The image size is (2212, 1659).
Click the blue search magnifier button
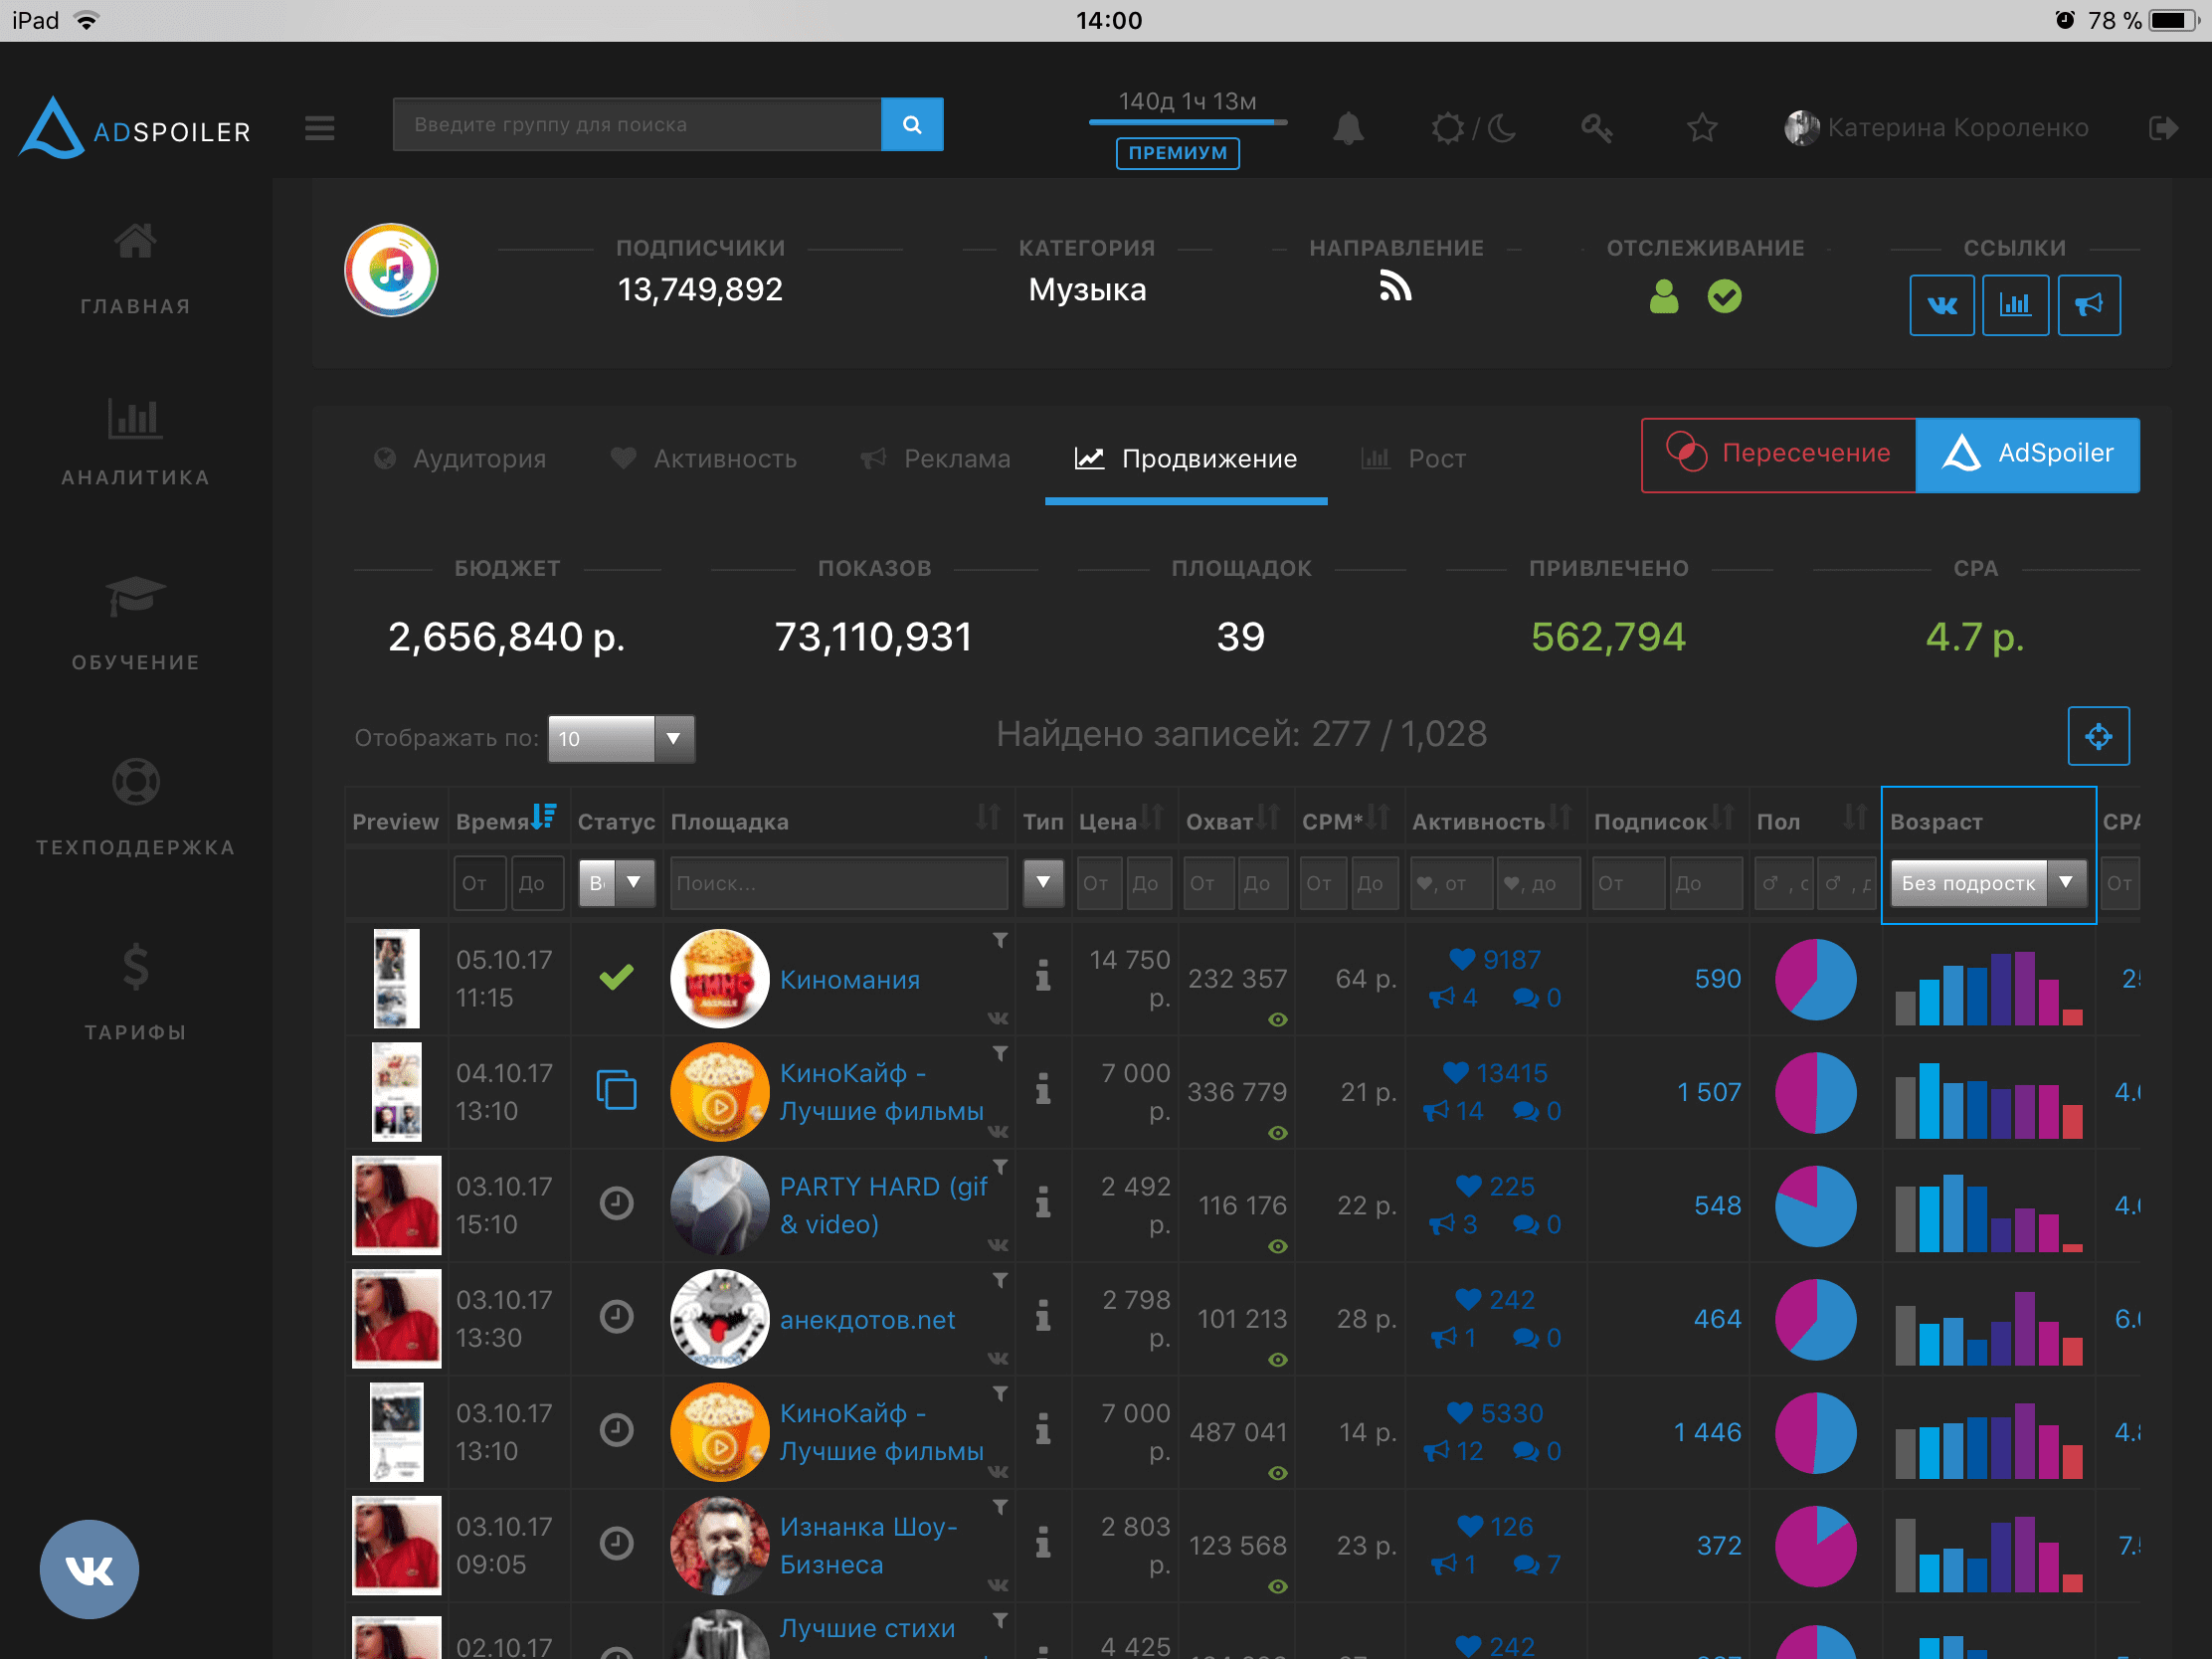[x=911, y=124]
